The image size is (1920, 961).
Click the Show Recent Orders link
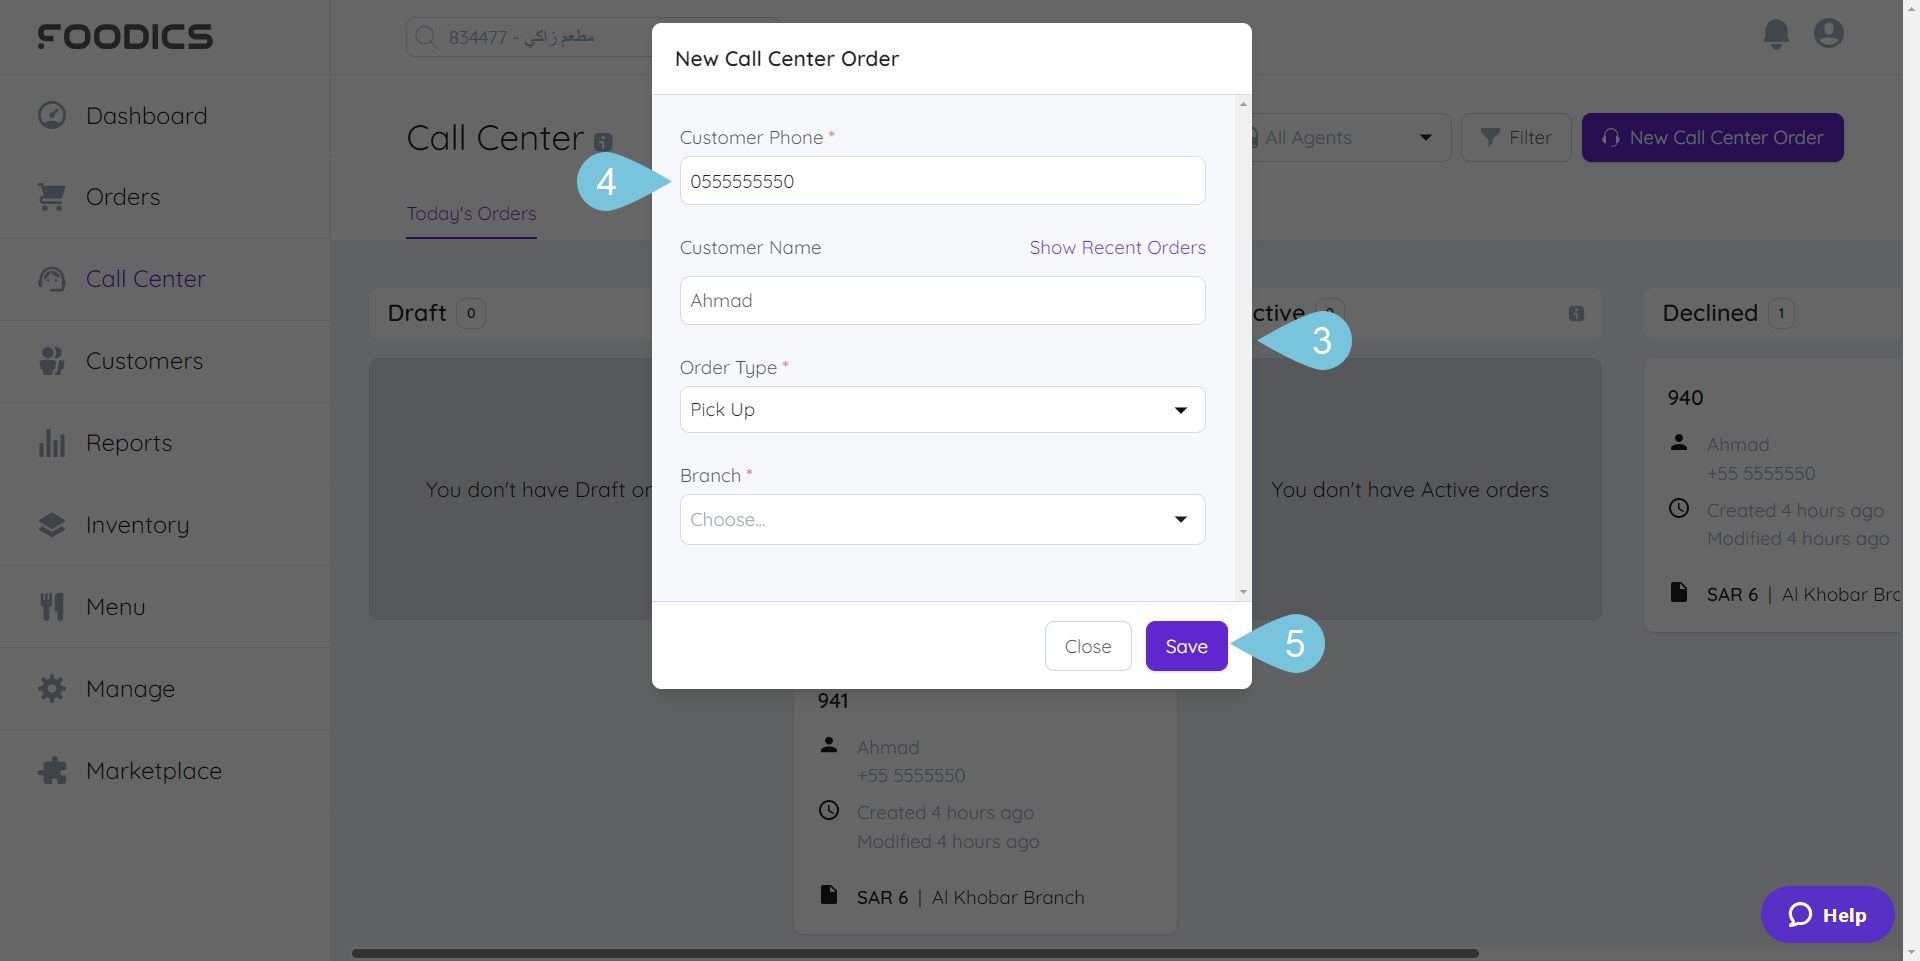point(1117,248)
